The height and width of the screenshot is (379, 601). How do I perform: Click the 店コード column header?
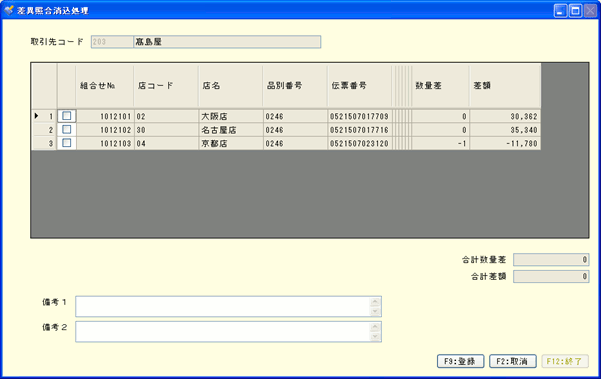166,86
